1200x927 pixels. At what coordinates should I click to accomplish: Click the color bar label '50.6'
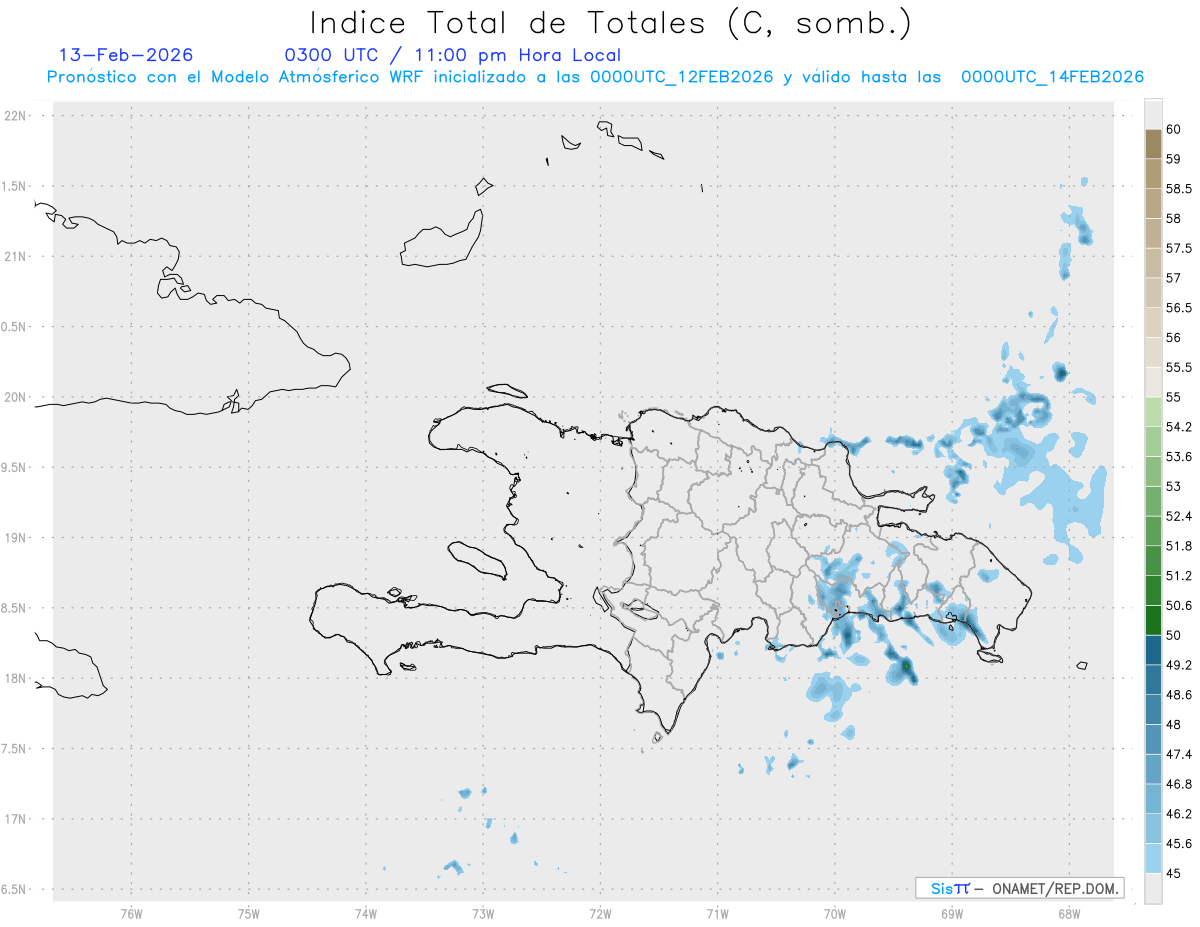(x=1179, y=605)
